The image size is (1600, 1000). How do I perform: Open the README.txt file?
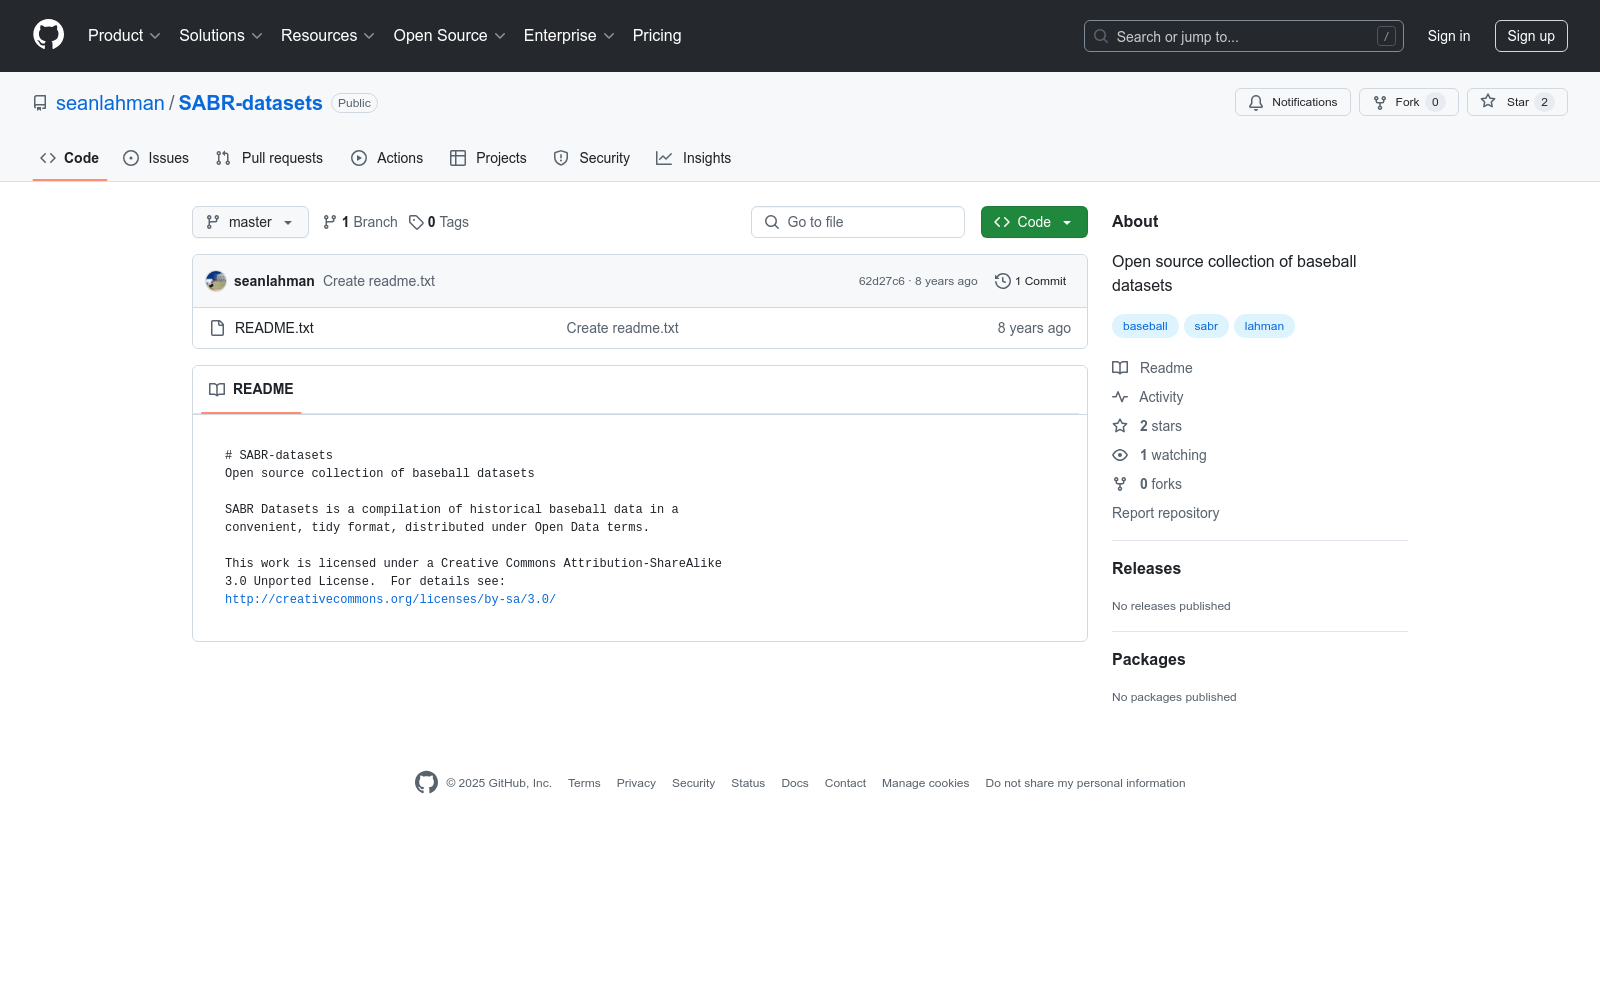pyautogui.click(x=274, y=328)
